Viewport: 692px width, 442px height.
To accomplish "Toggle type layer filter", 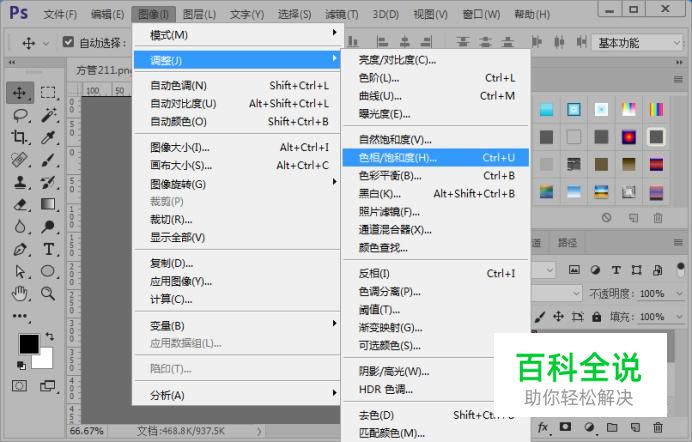I will pyautogui.click(x=616, y=270).
